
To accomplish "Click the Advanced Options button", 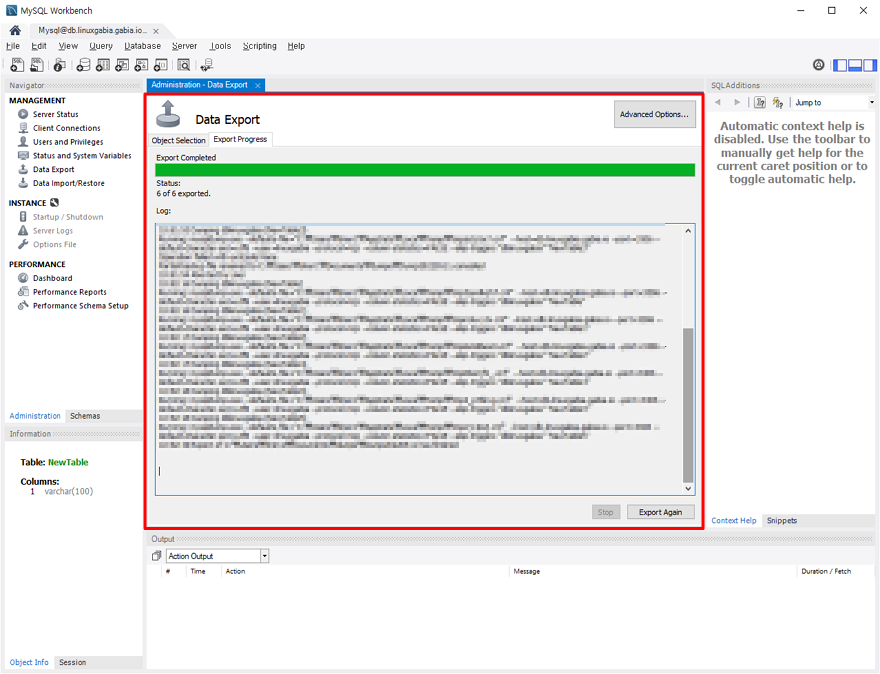I will tap(654, 114).
